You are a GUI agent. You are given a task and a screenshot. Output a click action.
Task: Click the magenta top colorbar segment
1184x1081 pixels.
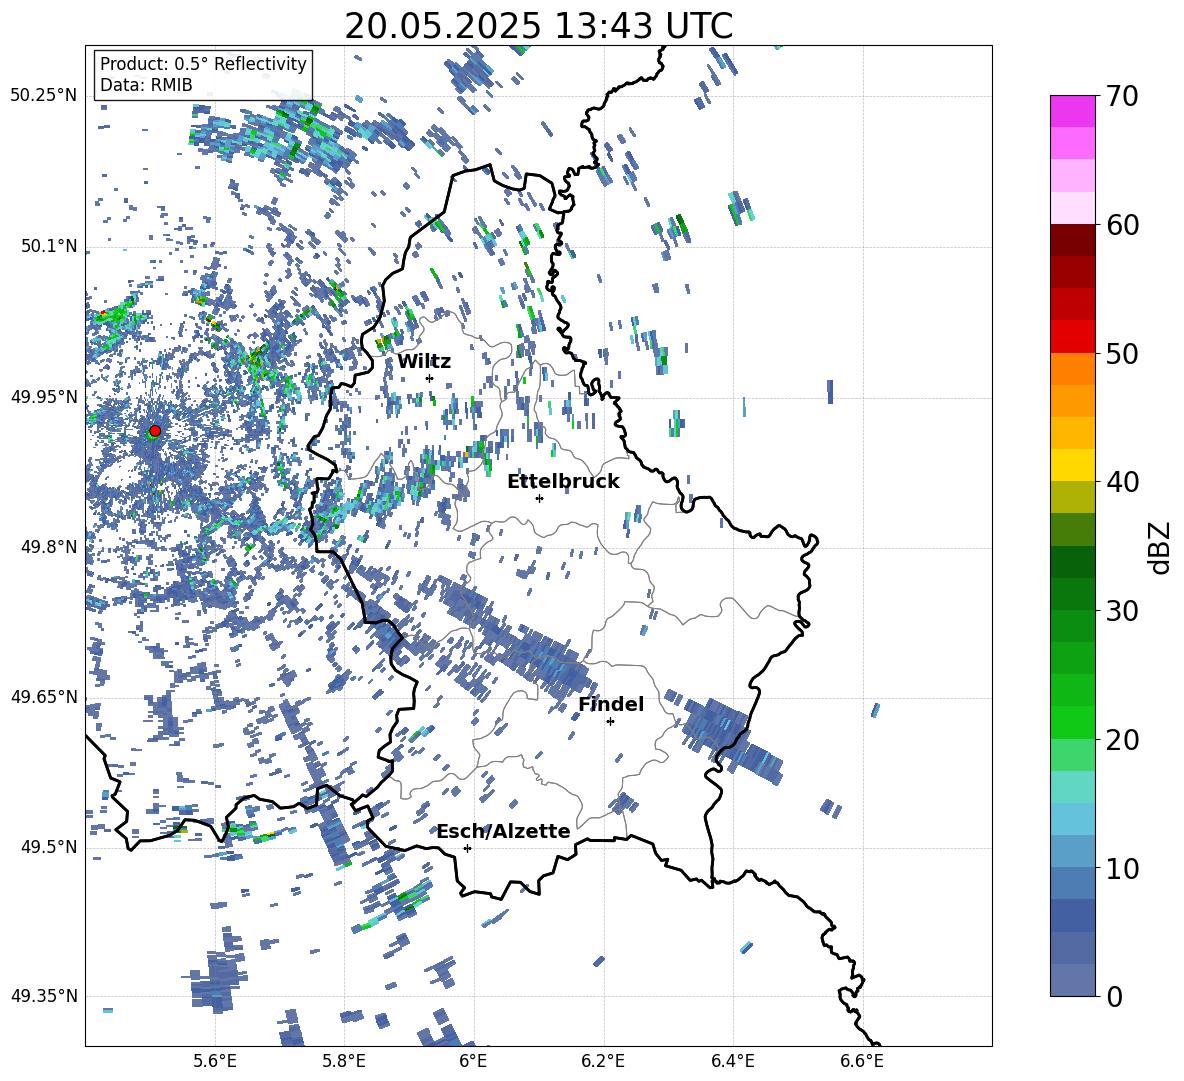(1072, 112)
